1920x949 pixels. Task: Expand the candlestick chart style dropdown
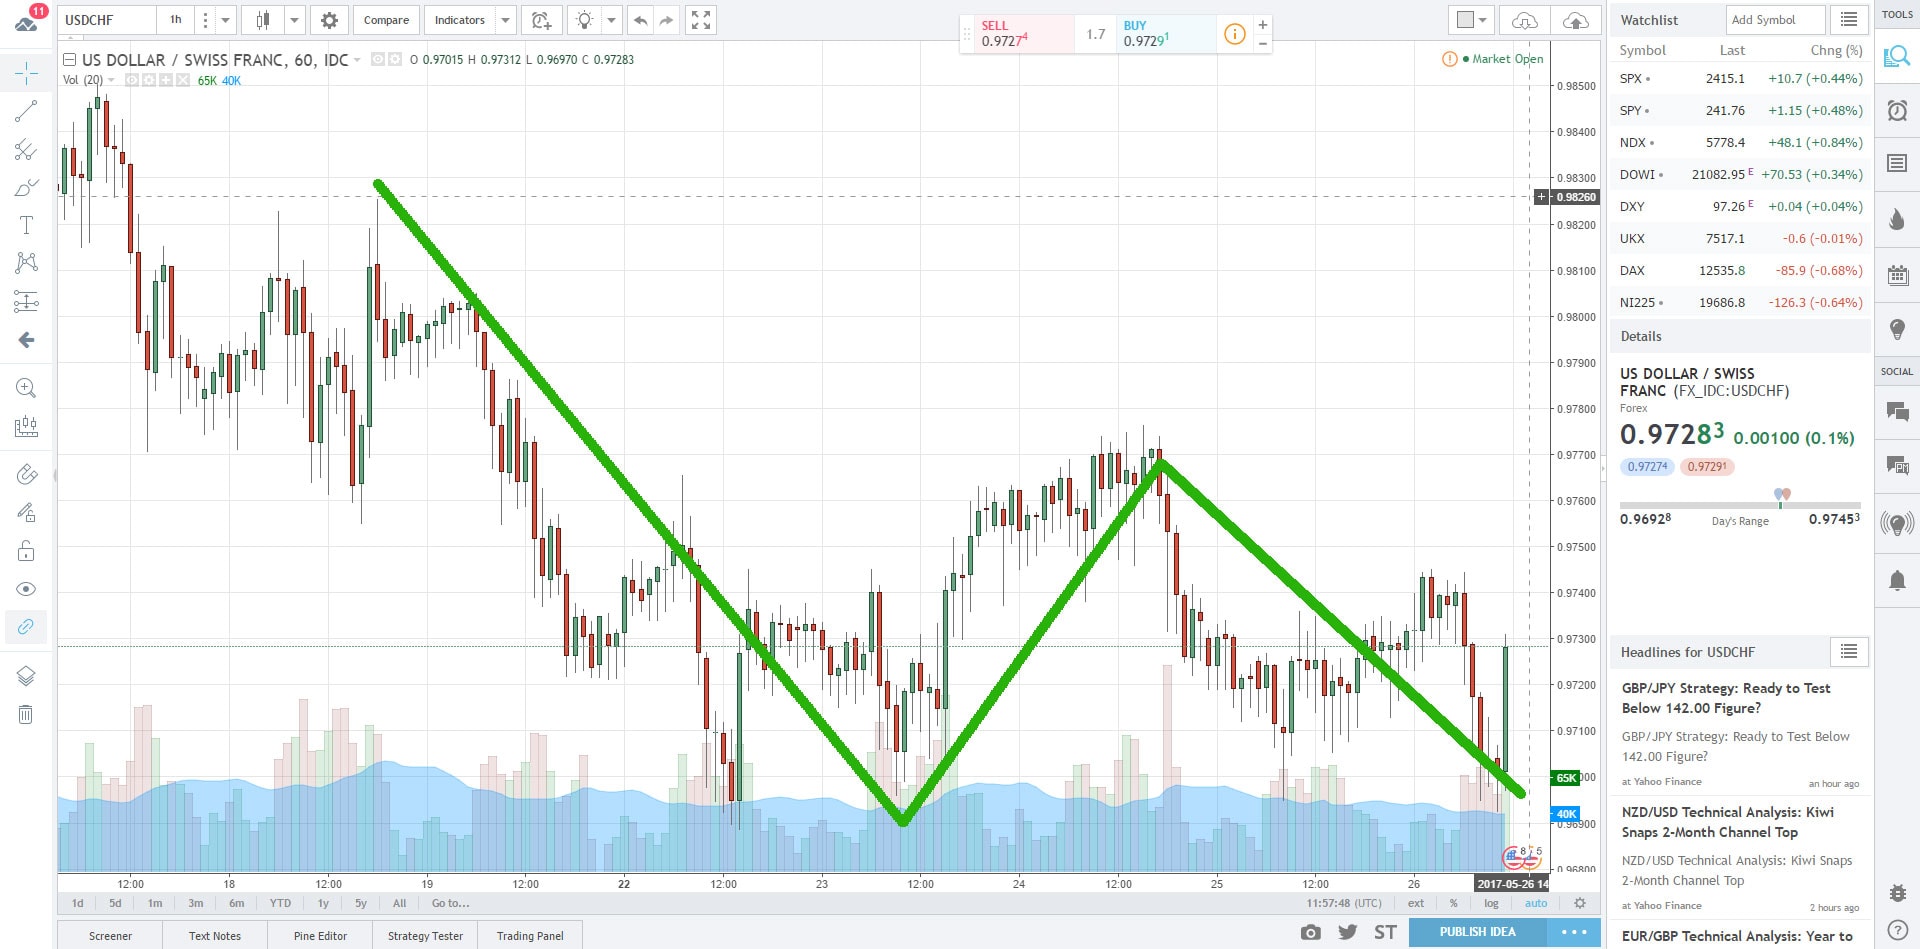point(294,20)
